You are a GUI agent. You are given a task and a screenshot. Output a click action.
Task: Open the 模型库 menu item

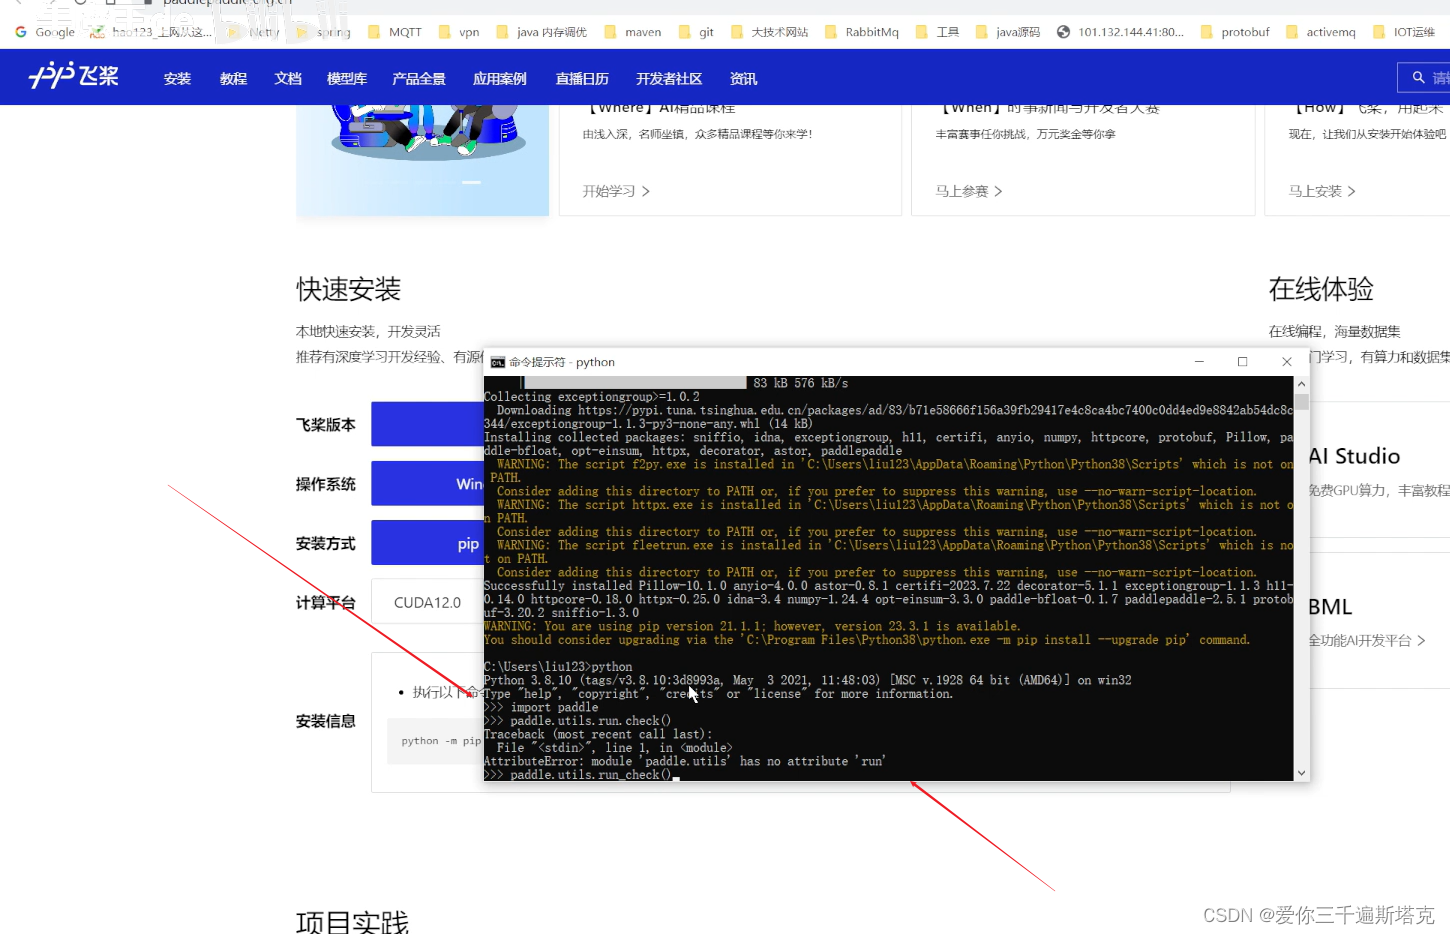click(x=346, y=77)
